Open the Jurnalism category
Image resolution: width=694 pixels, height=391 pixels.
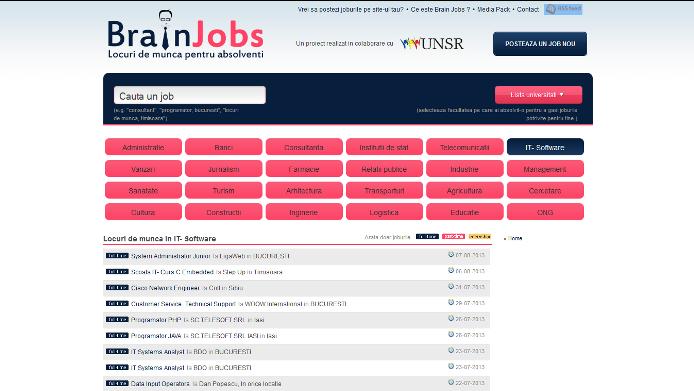(224, 169)
